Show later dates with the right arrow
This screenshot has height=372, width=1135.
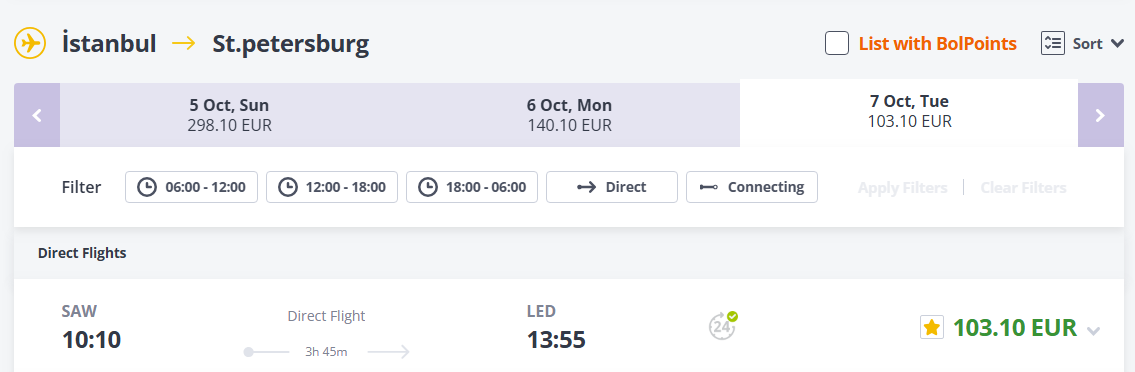click(x=1100, y=115)
